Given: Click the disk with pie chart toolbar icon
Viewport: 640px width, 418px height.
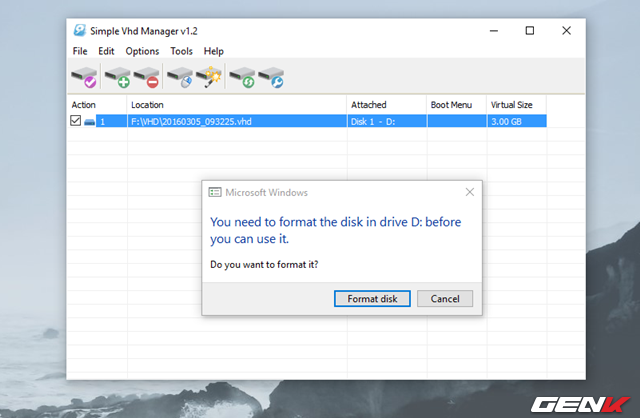Looking at the screenshot, I should (x=180, y=77).
